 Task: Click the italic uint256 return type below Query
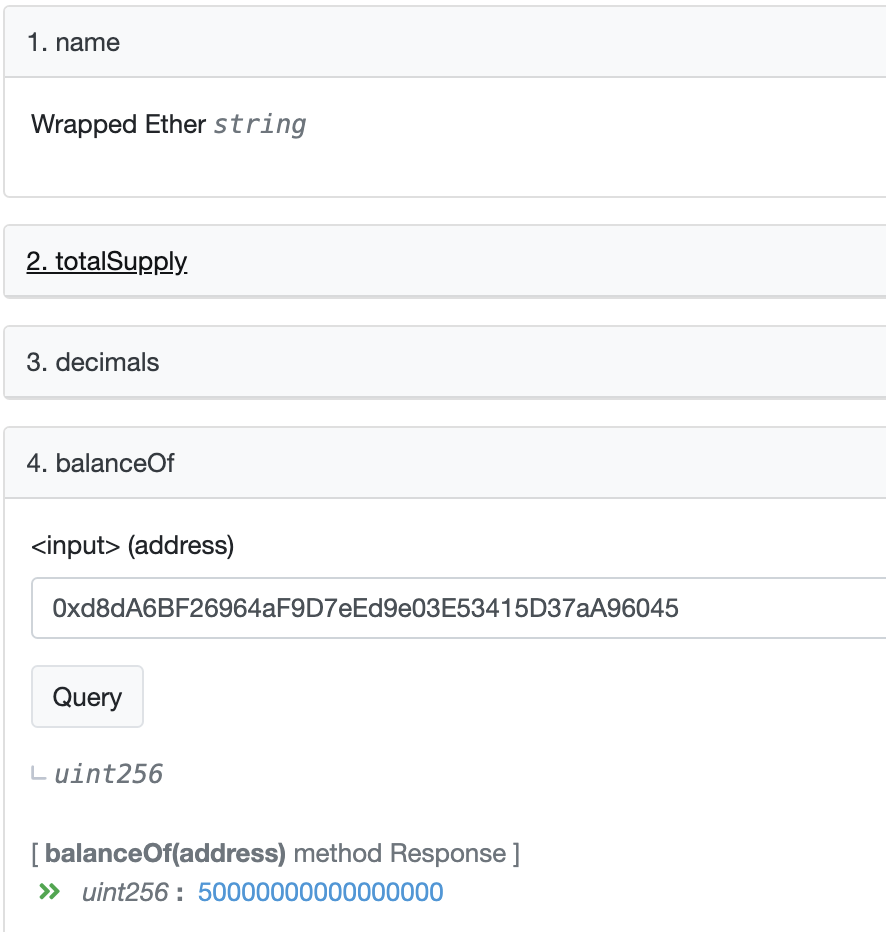click(108, 774)
